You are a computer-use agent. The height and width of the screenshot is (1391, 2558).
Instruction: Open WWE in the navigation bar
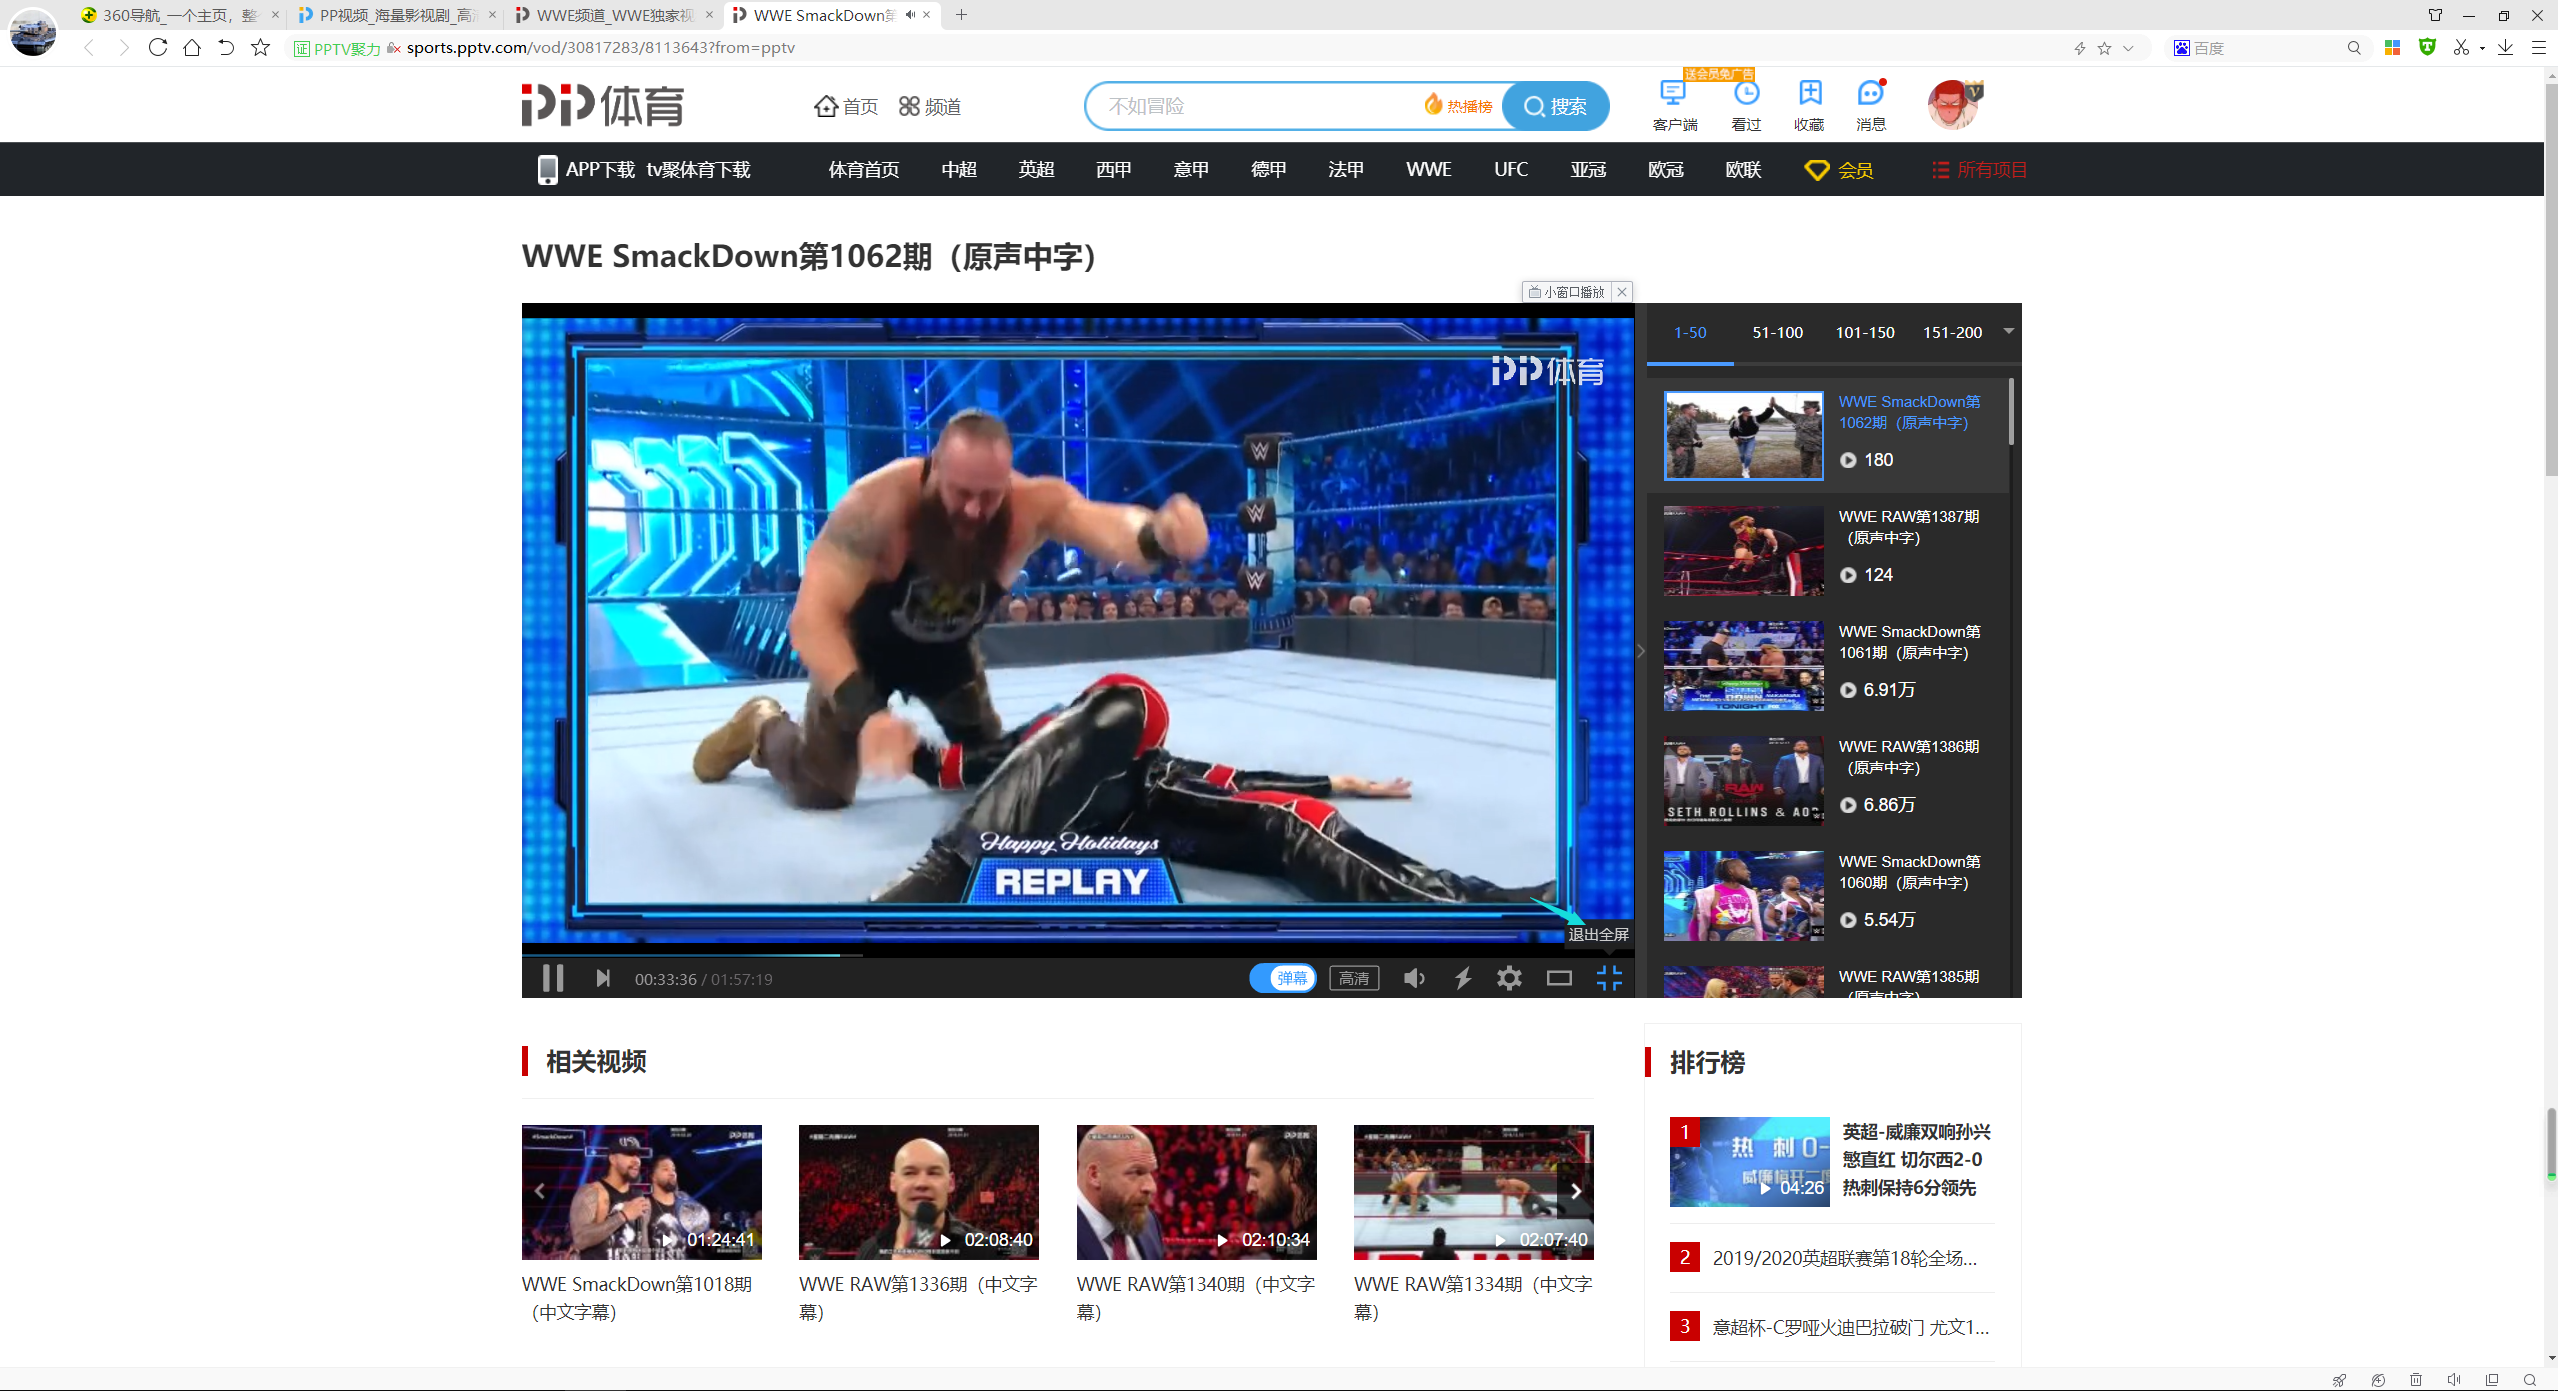(1428, 170)
